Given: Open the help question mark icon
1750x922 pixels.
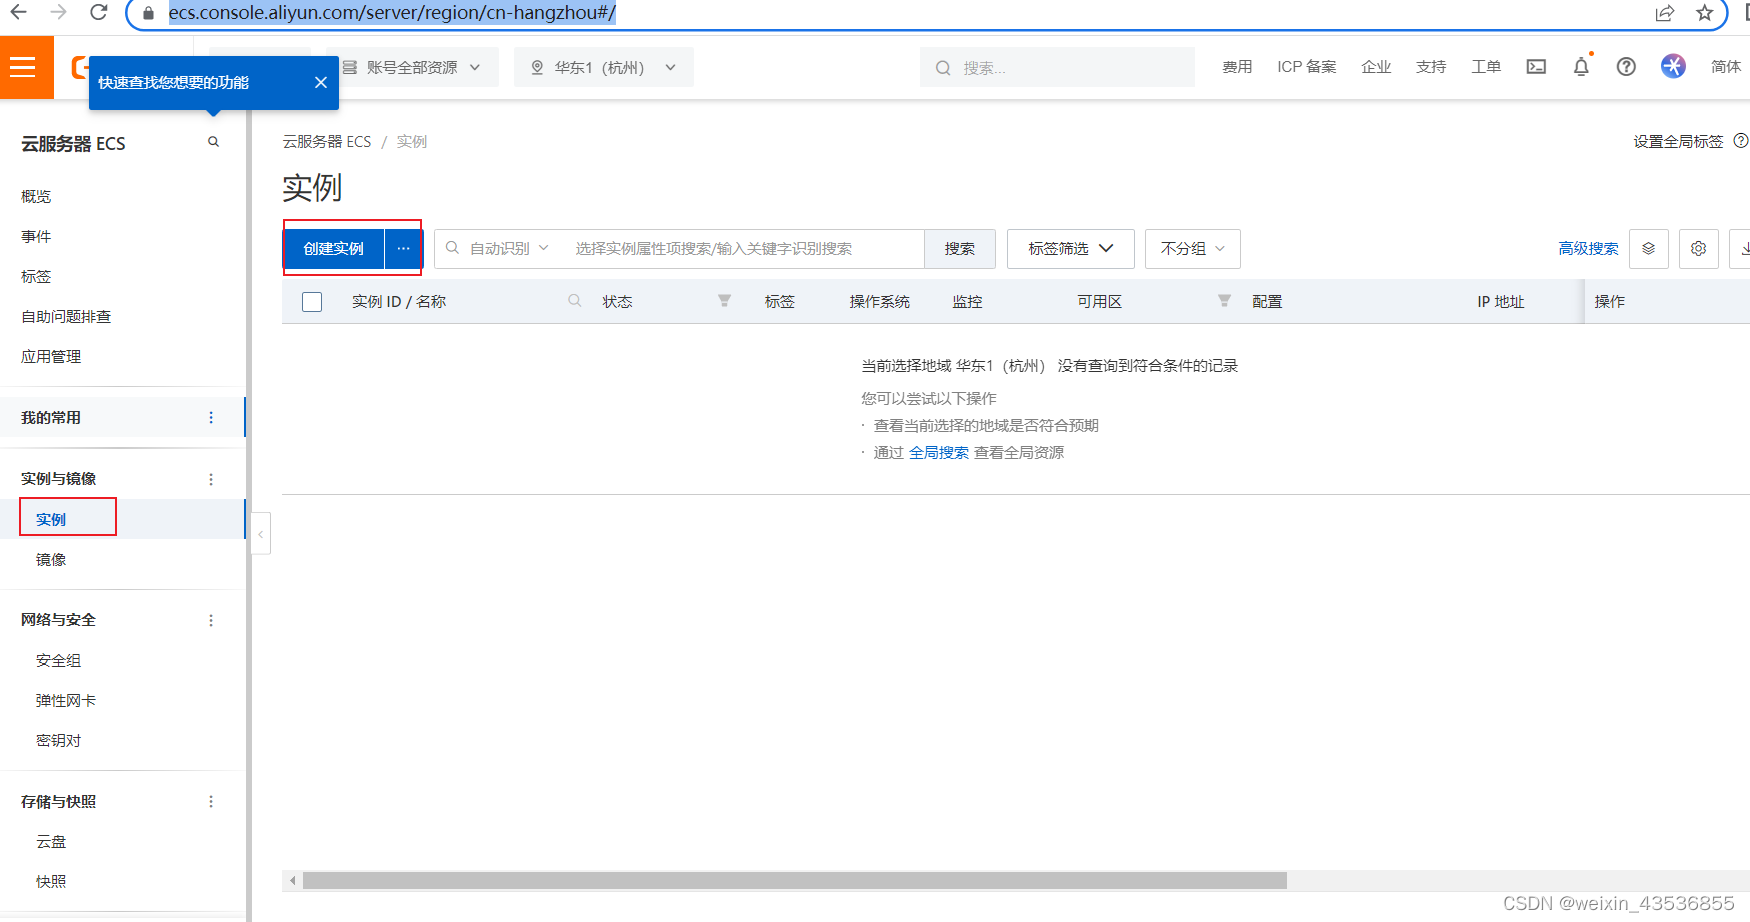Looking at the screenshot, I should click(x=1626, y=67).
